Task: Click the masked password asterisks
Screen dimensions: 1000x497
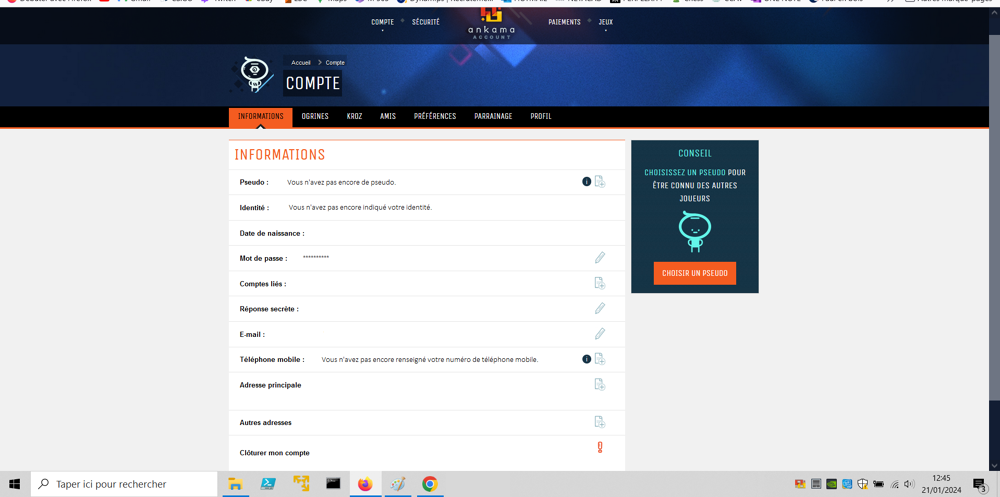Action: 316,257
